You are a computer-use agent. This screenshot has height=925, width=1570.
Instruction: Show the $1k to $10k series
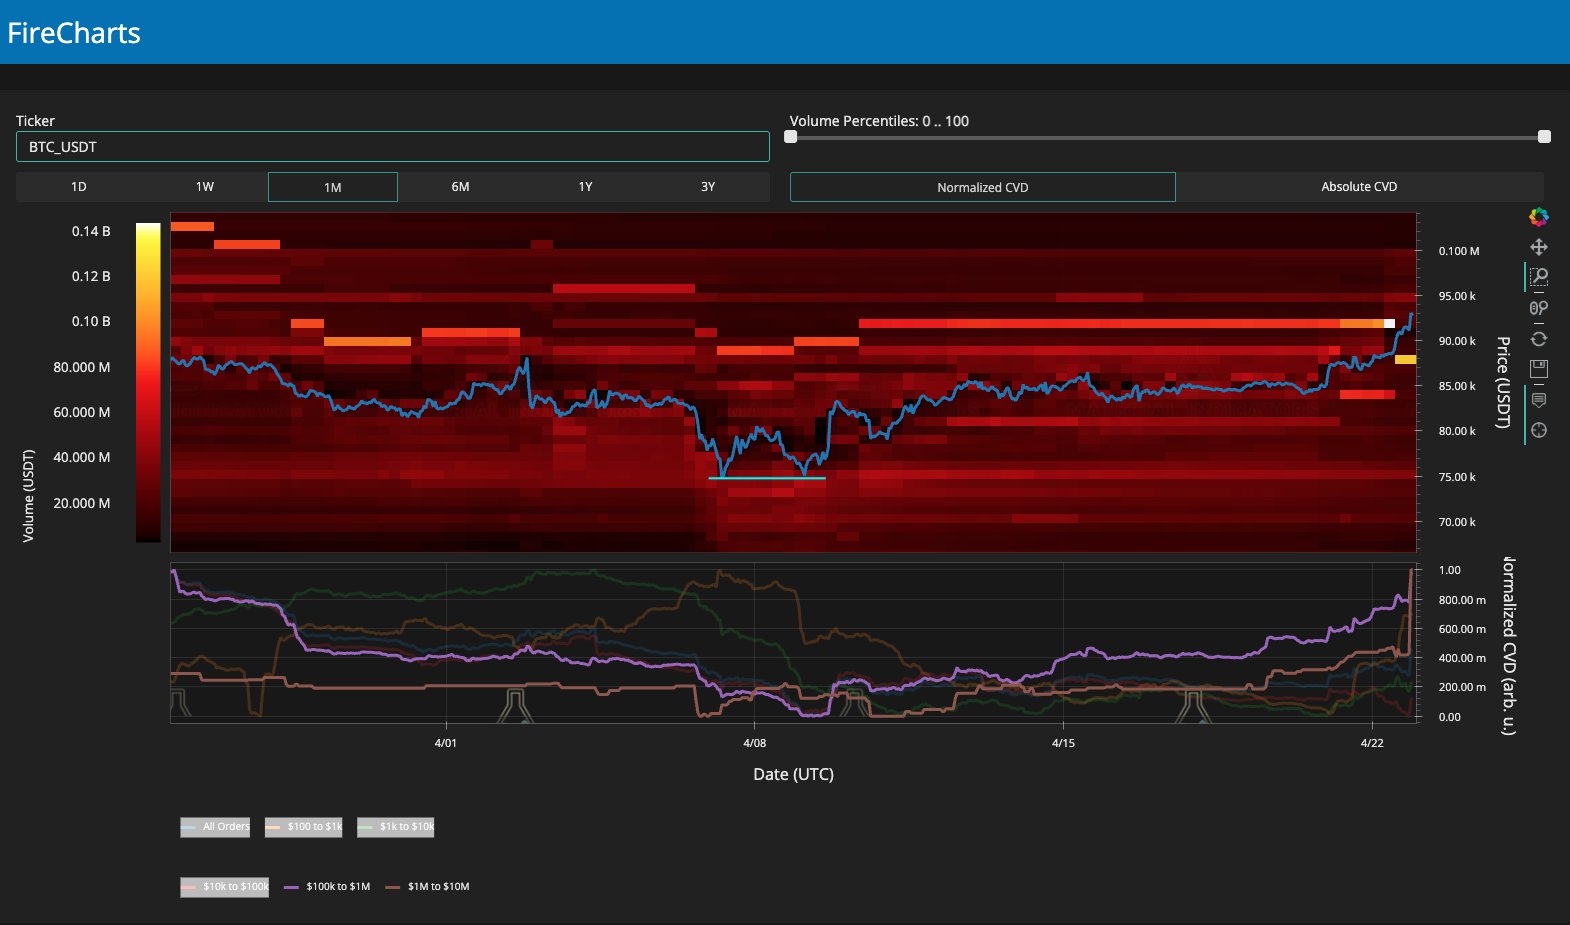click(396, 827)
